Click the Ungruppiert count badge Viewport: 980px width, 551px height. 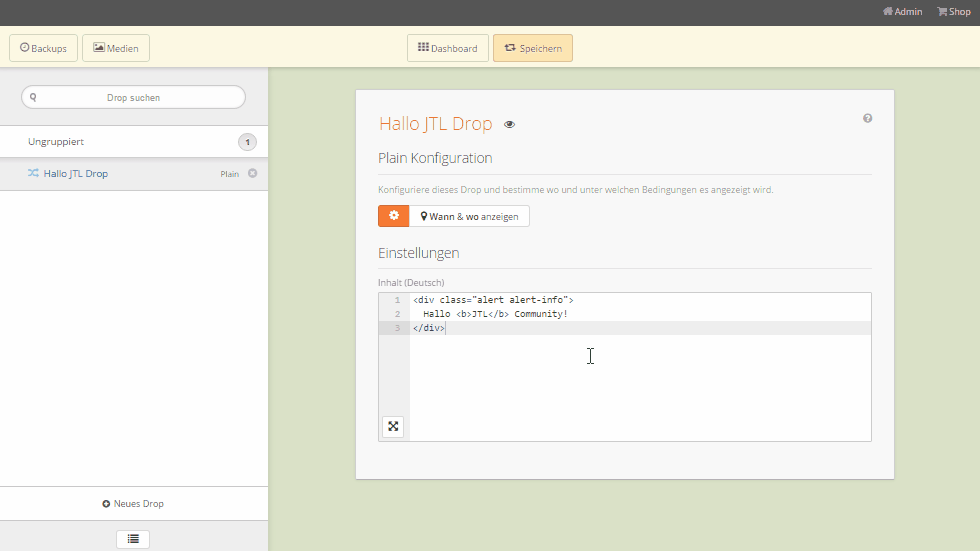tap(247, 142)
